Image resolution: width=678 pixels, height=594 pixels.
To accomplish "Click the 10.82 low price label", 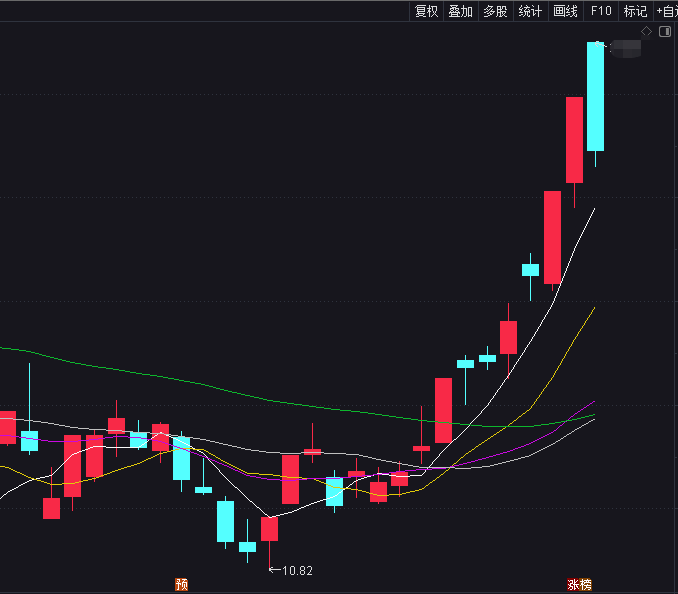I will pyautogui.click(x=297, y=571).
